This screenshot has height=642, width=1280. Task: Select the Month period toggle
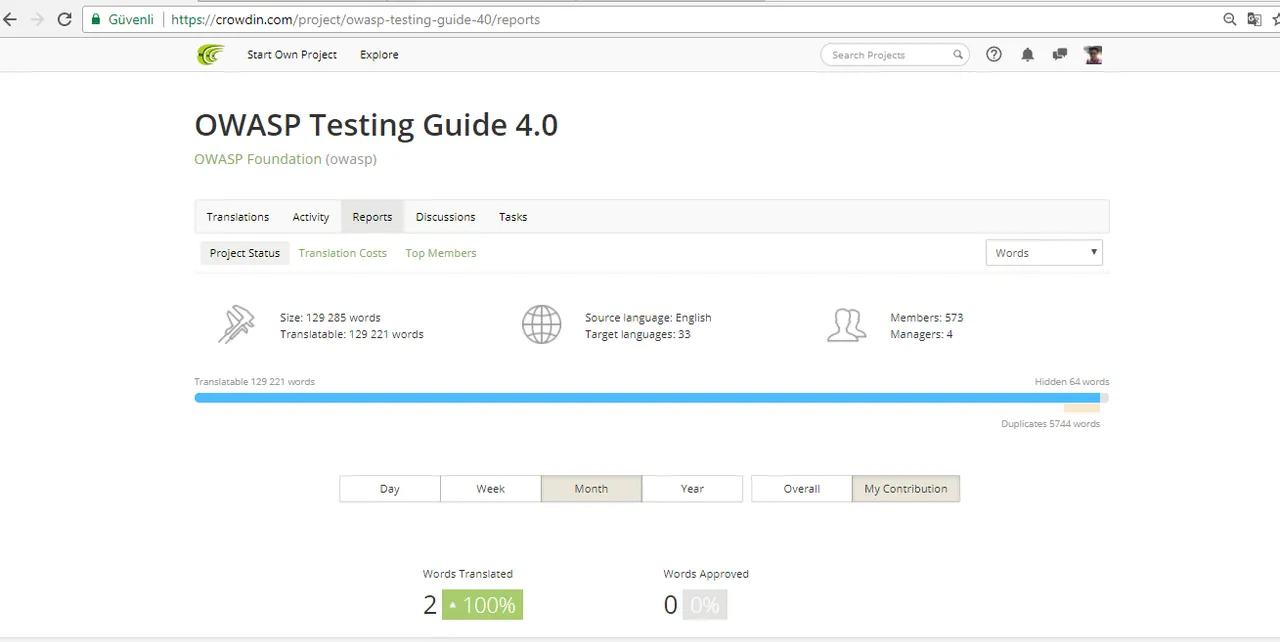click(x=591, y=489)
